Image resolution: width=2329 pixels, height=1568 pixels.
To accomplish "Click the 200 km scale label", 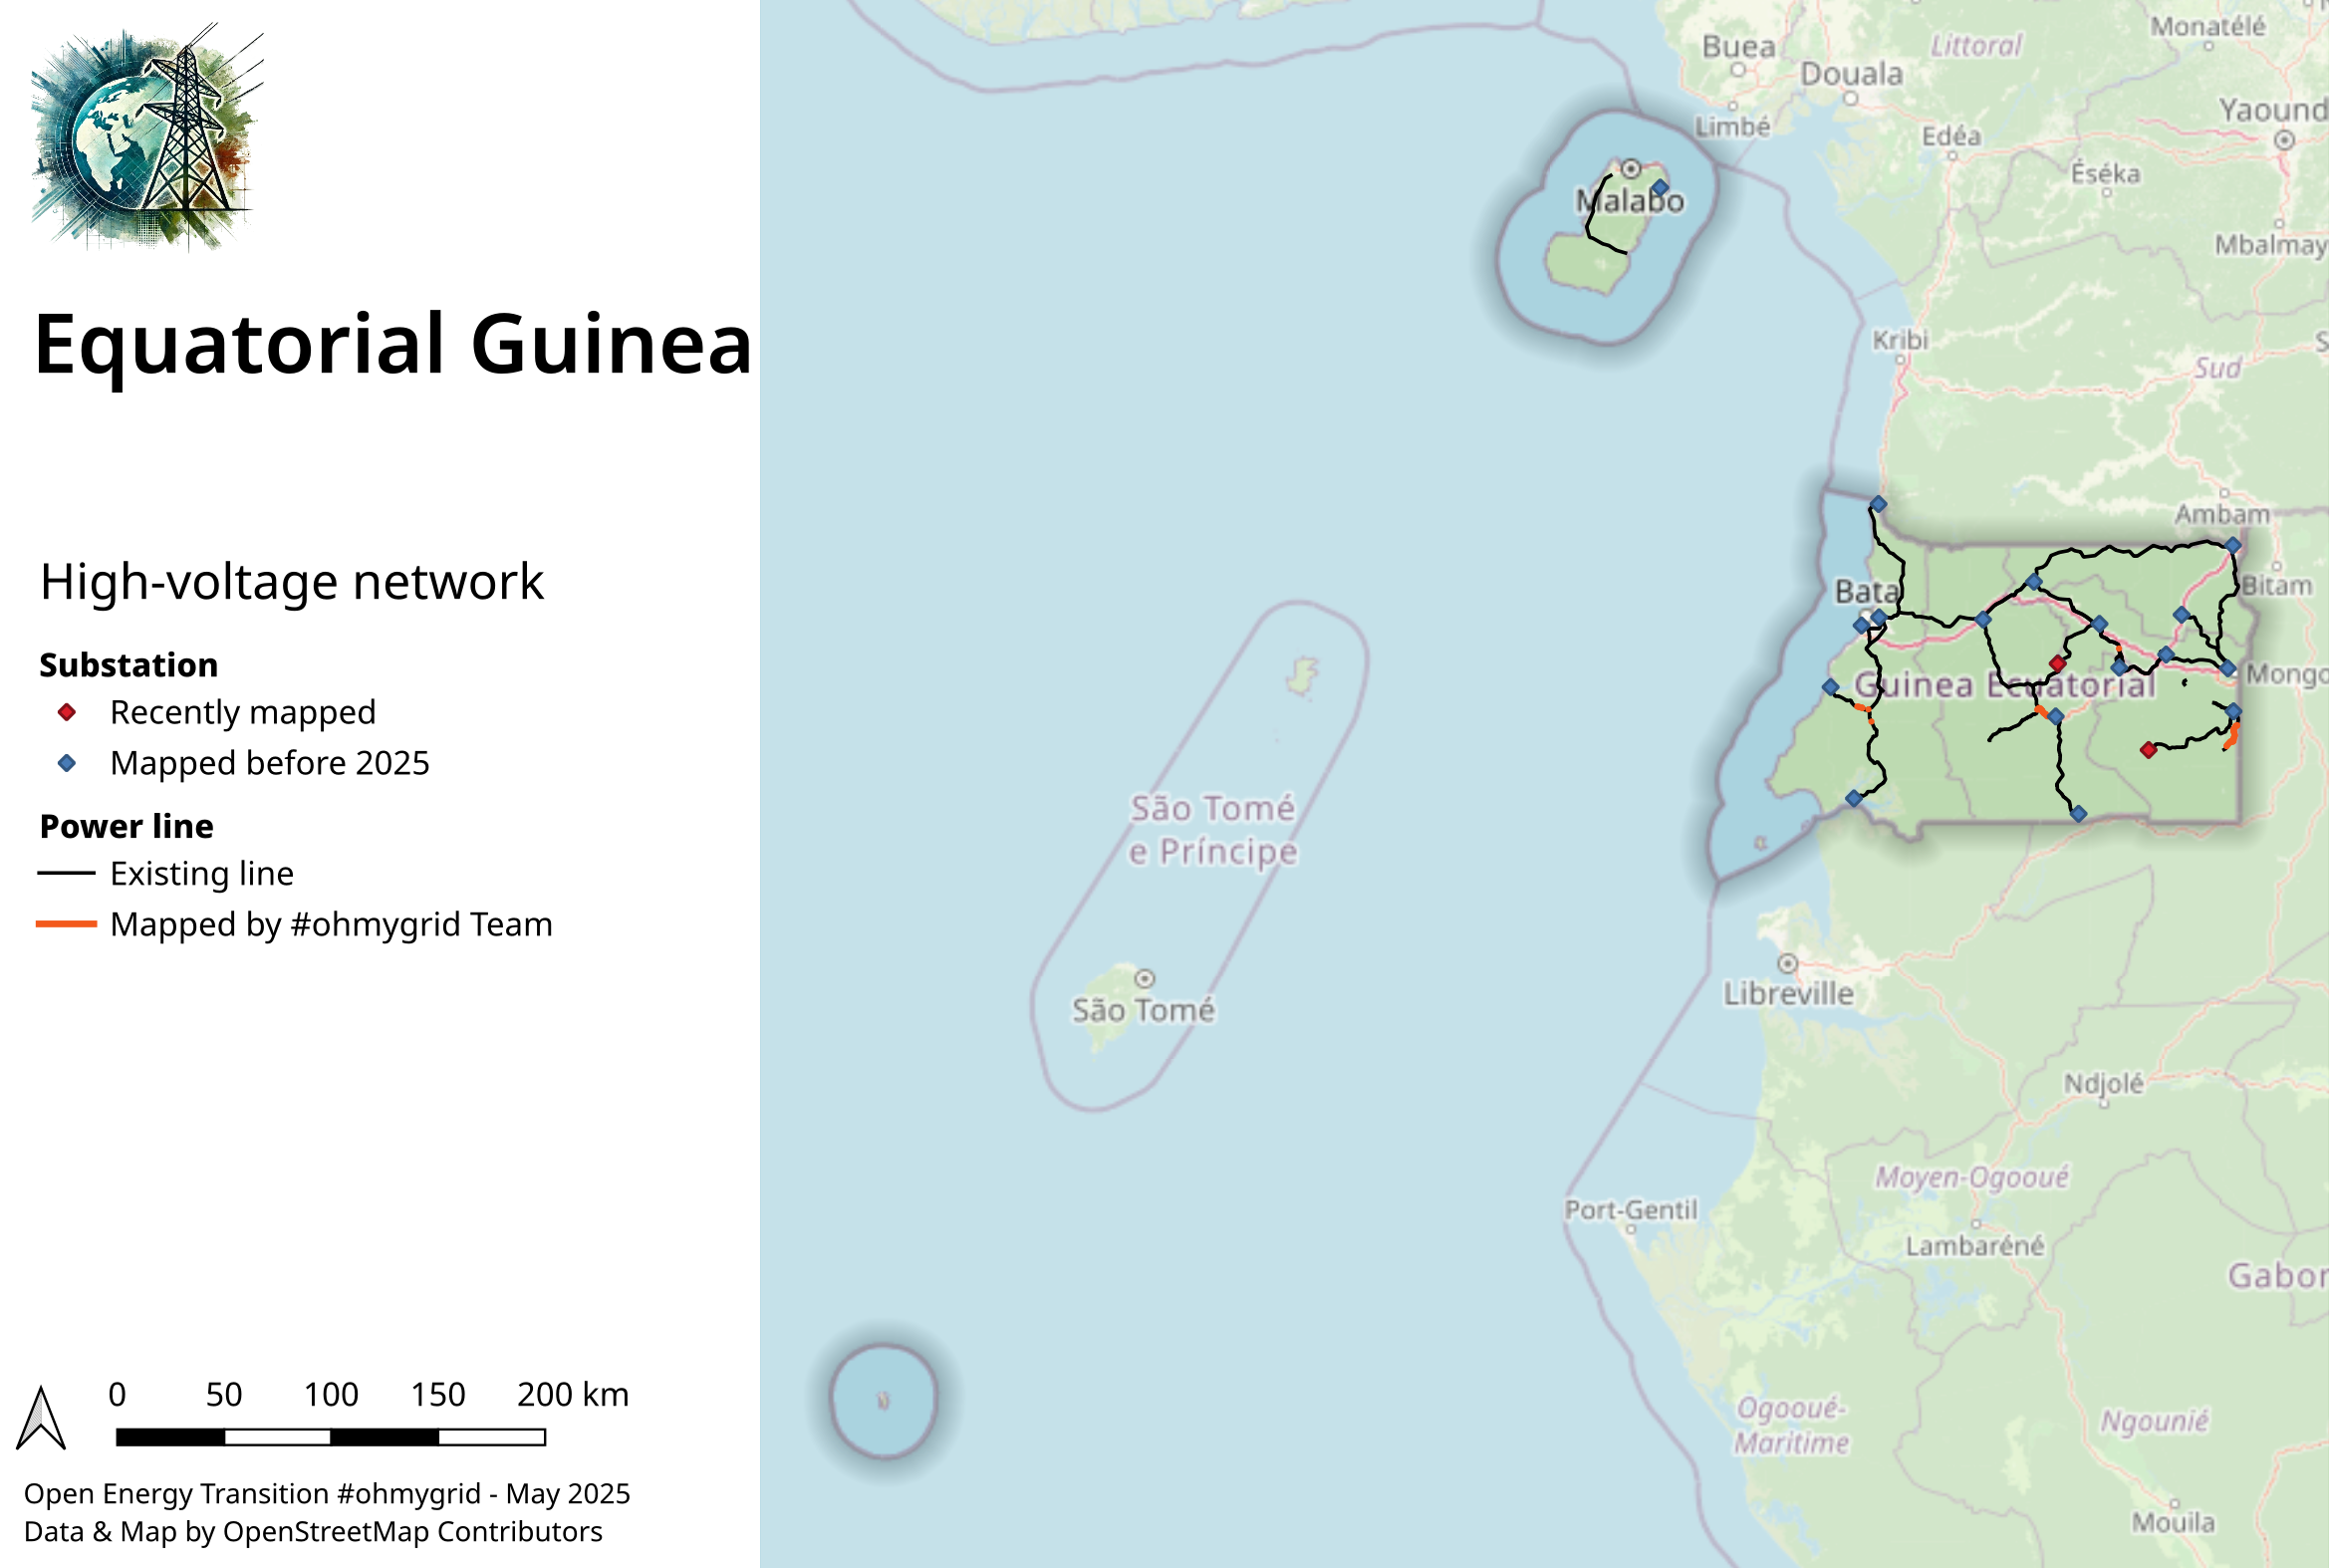I will [573, 1394].
